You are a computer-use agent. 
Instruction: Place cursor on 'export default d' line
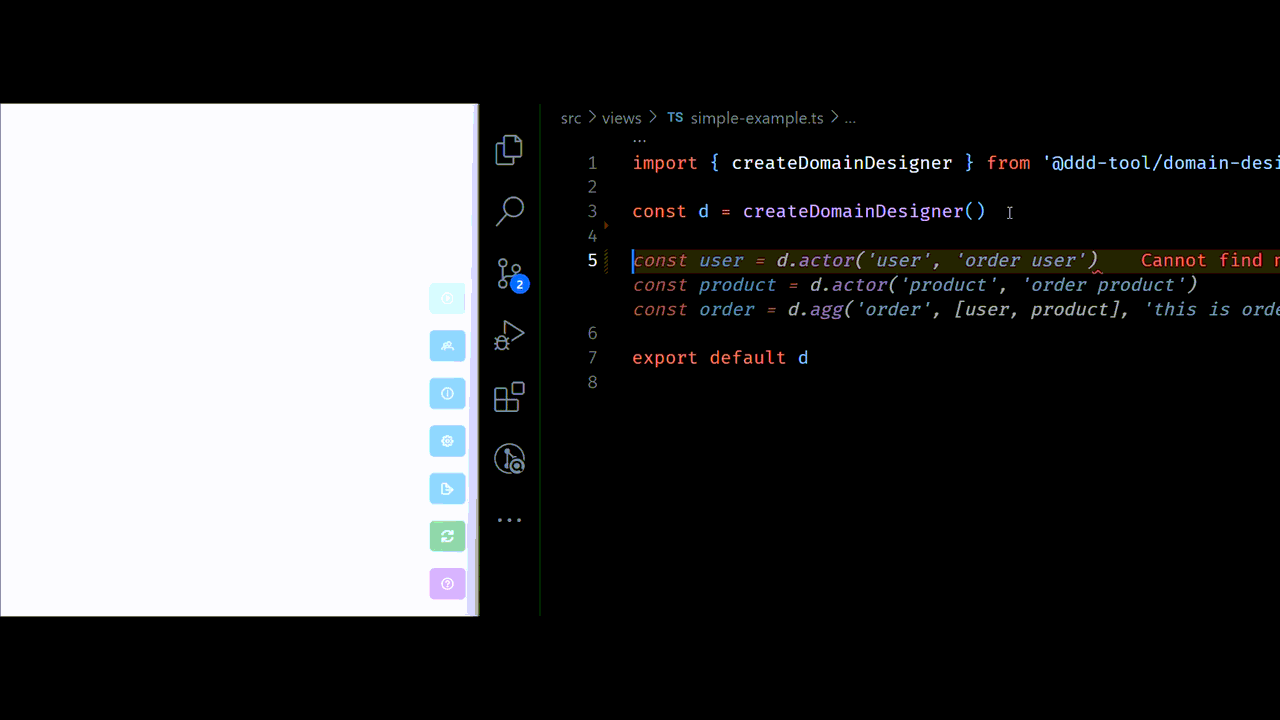coord(720,358)
